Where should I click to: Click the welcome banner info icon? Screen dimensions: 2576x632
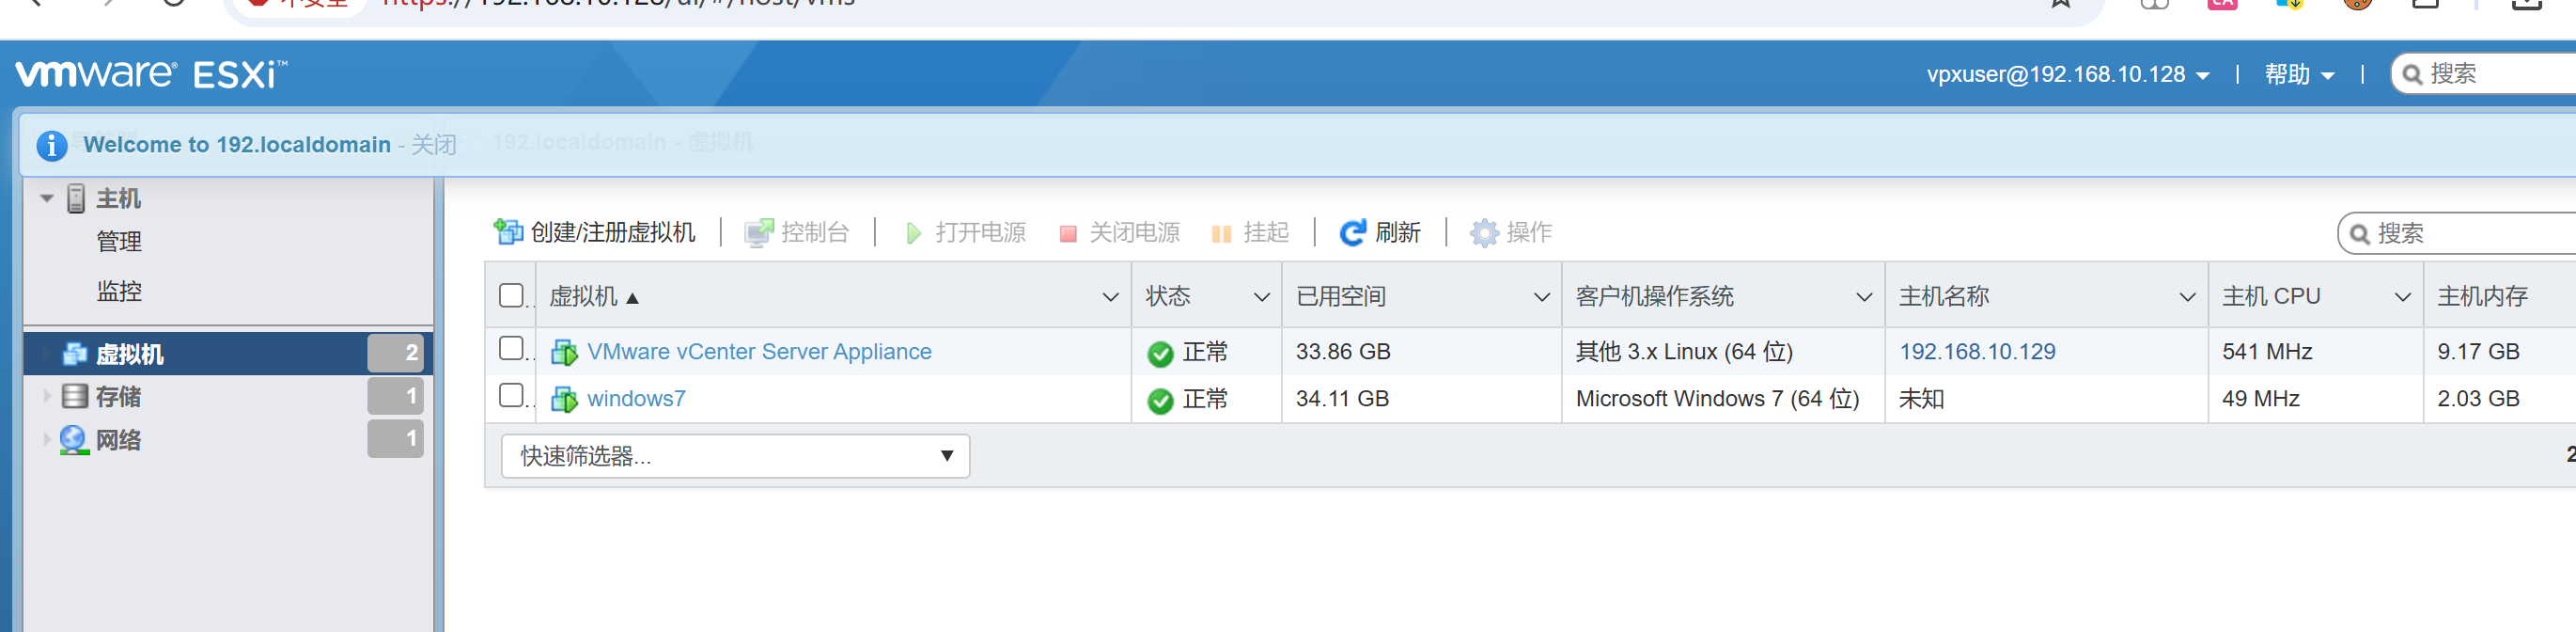52,145
